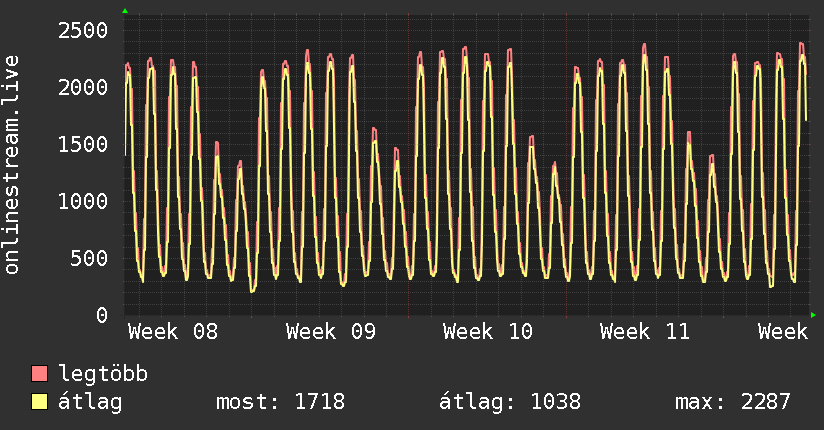Screen dimensions: 824x430
Task: Click the 'max: 2287' statistic
Action: (x=732, y=402)
